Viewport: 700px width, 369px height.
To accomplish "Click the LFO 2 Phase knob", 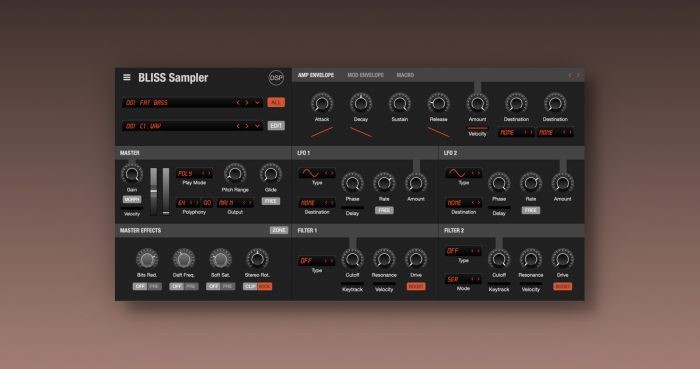I will (499, 183).
